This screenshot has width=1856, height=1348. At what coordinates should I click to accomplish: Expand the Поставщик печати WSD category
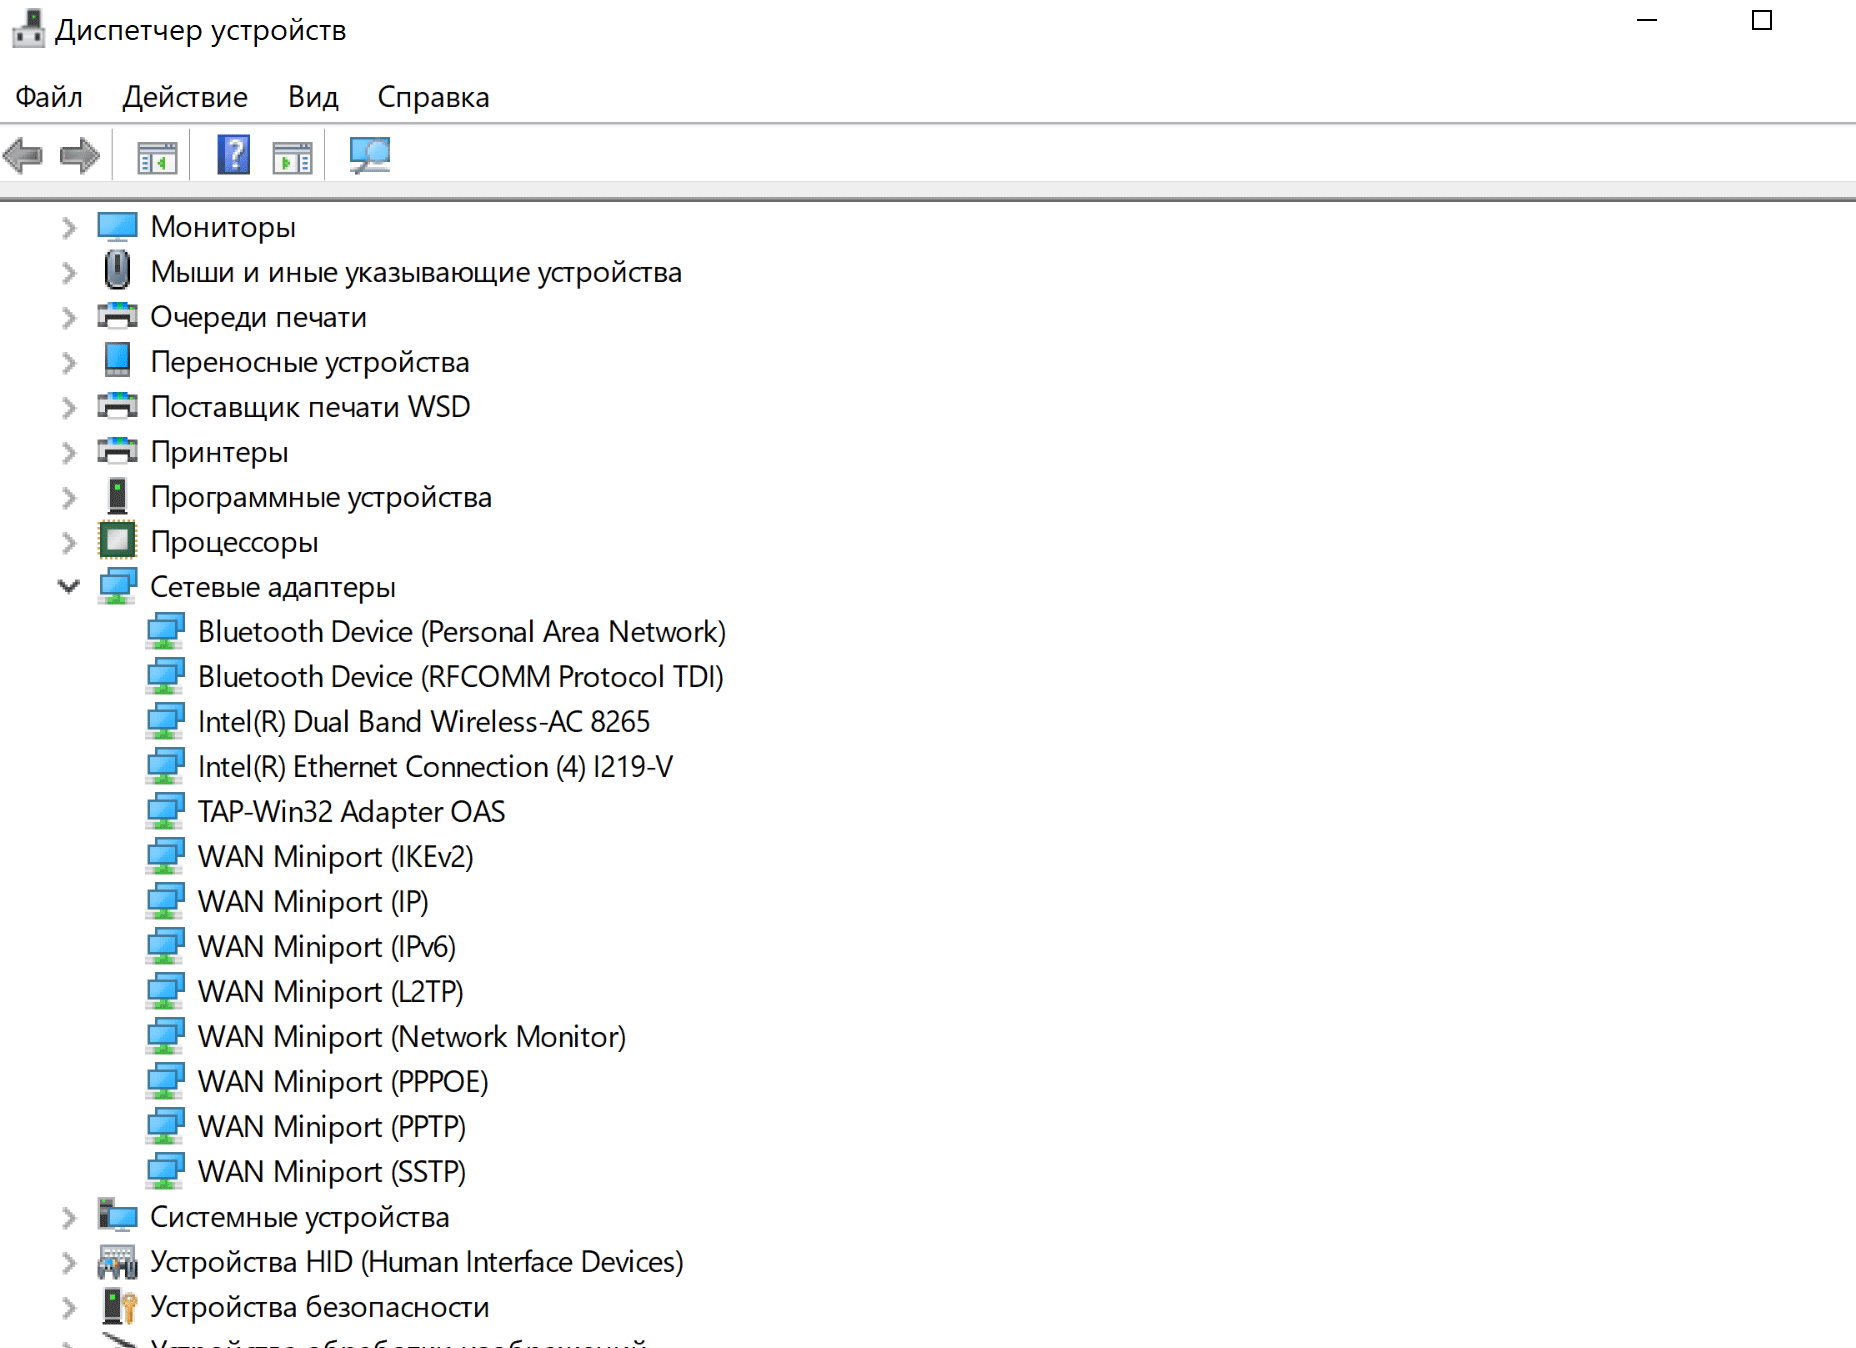point(68,408)
